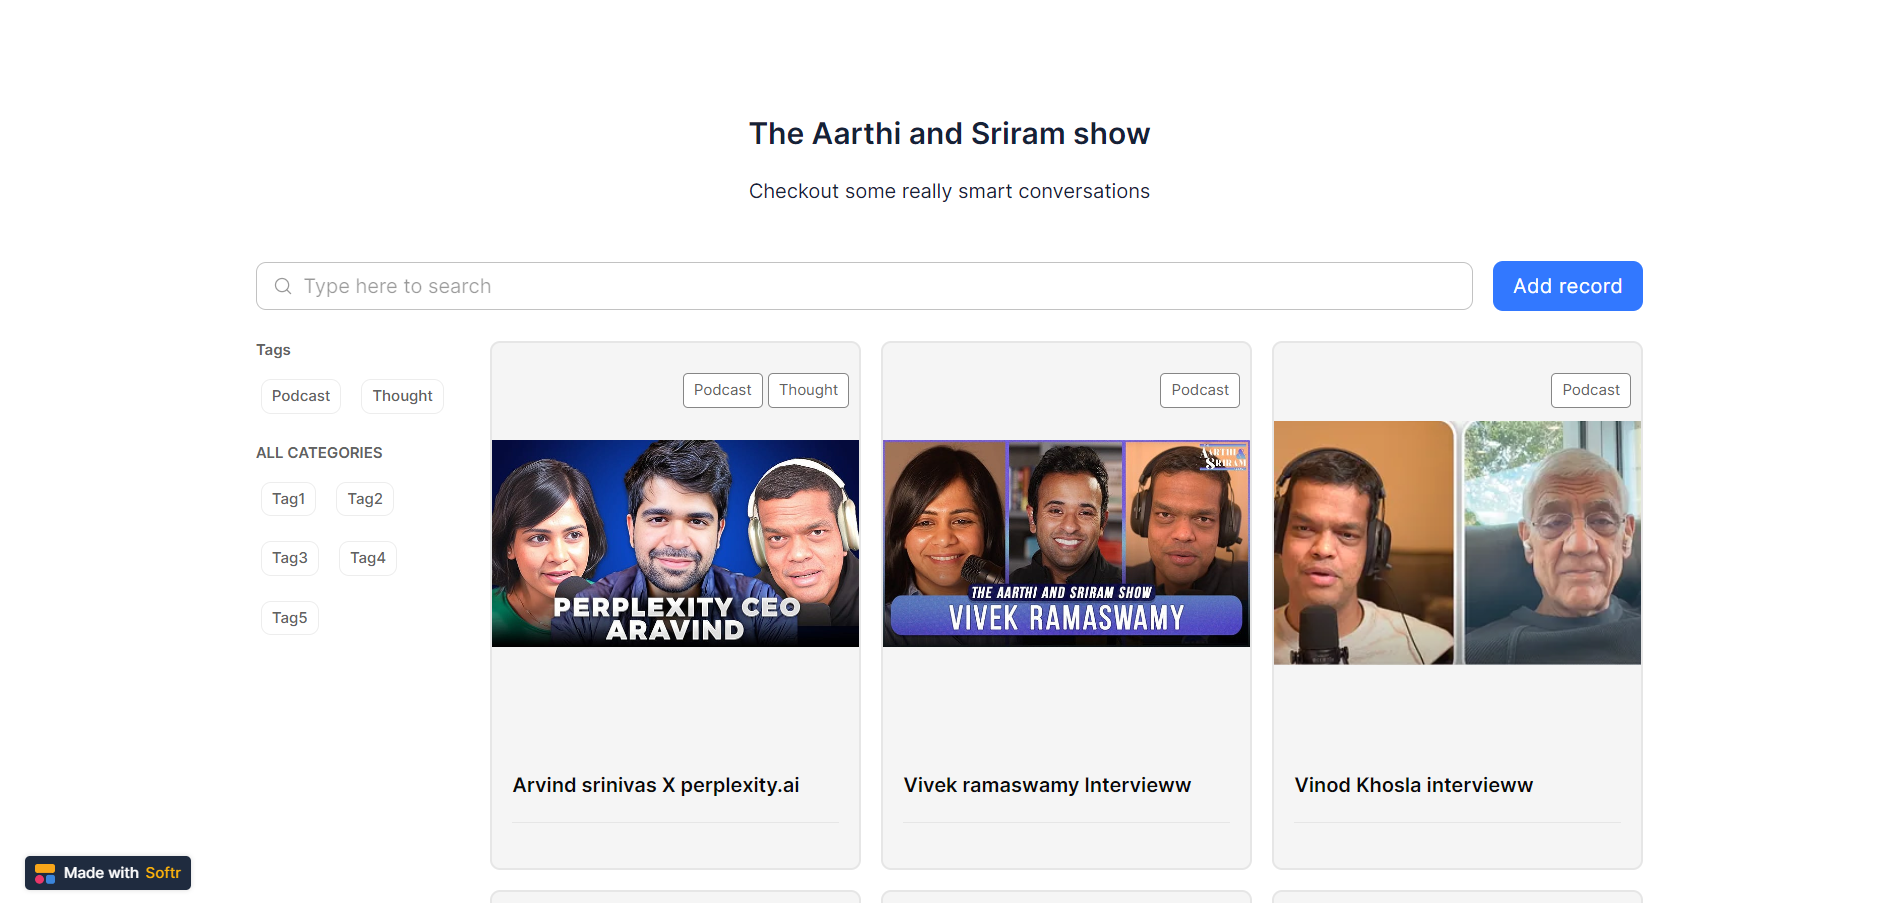This screenshot has height=903, width=1895.
Task: Click the ALL CATEGORIES label
Action: pos(319,453)
